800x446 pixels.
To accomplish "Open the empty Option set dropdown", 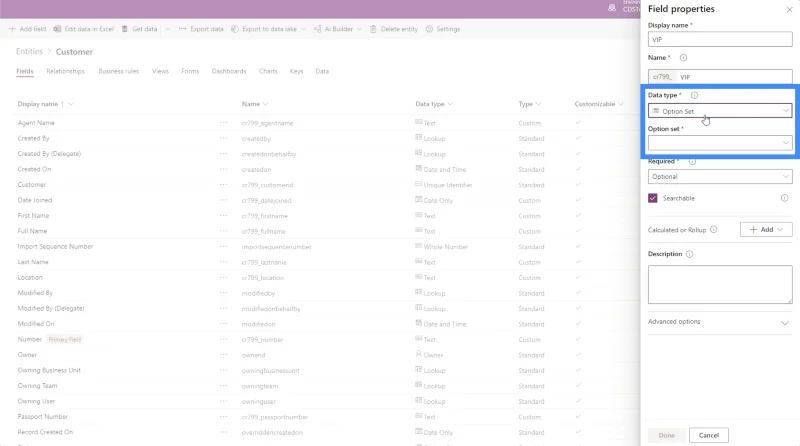I will (720, 143).
